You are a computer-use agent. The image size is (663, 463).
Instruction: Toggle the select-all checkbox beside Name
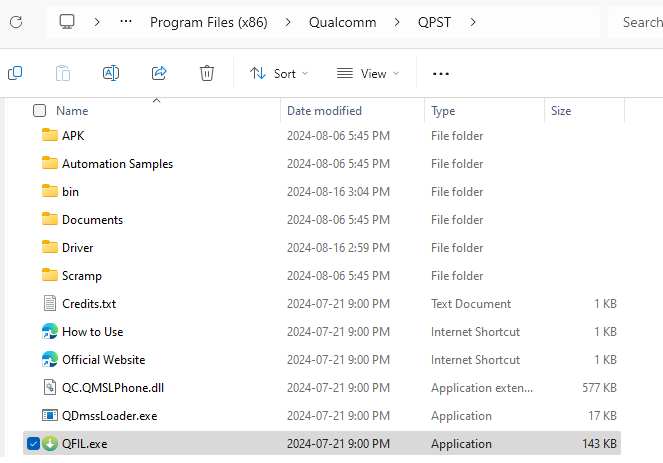(39, 111)
